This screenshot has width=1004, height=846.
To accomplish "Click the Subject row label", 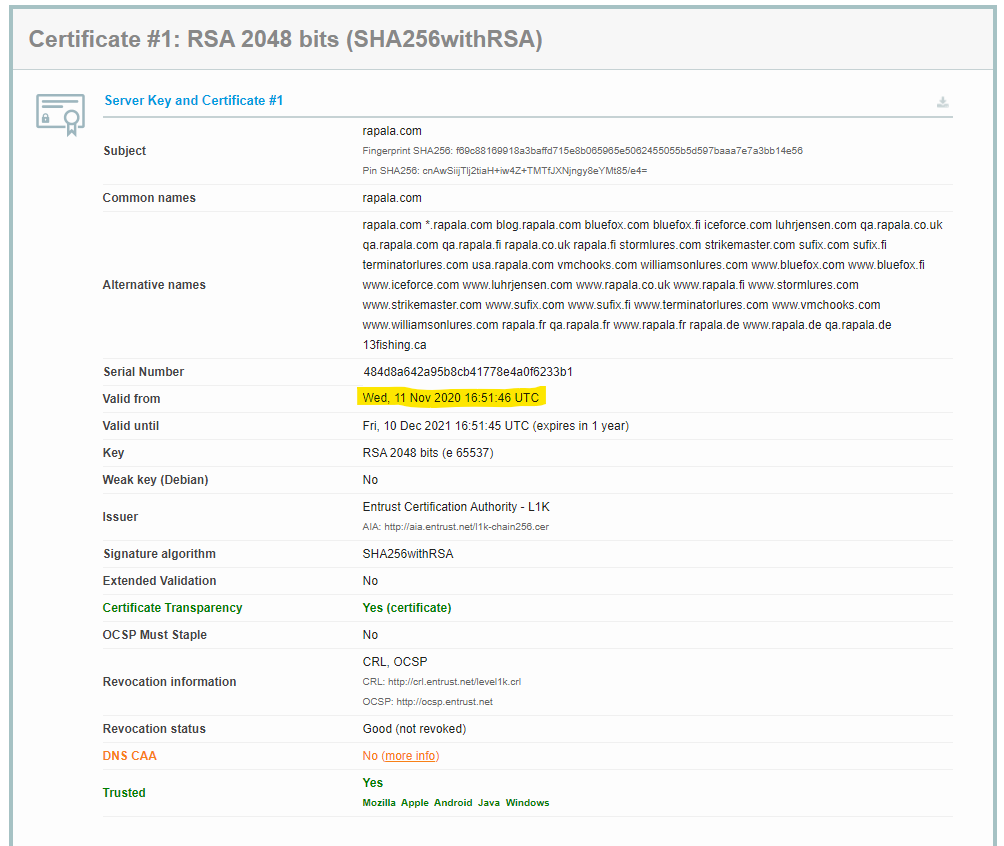I will point(125,150).
